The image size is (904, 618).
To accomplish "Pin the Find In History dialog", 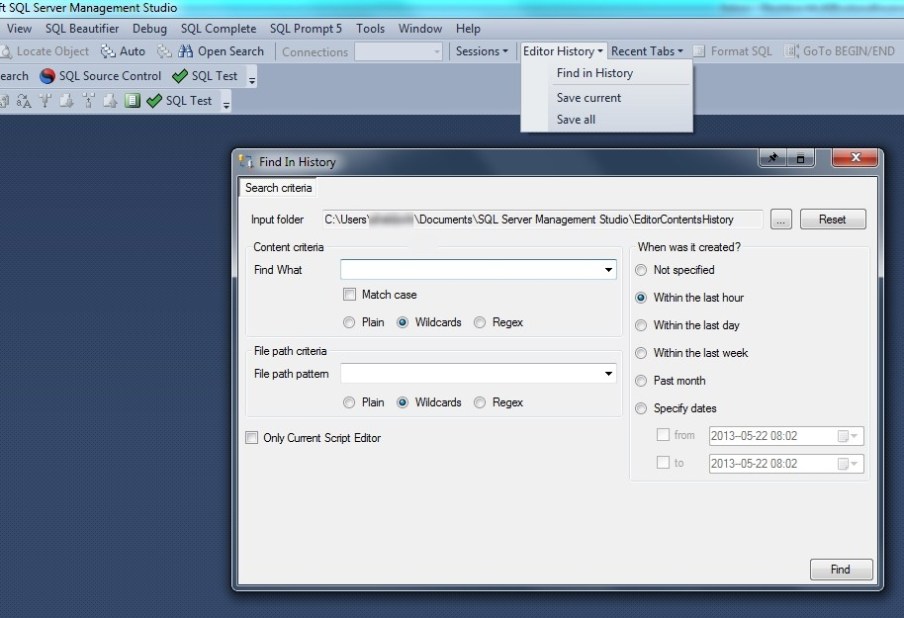I will pyautogui.click(x=773, y=157).
